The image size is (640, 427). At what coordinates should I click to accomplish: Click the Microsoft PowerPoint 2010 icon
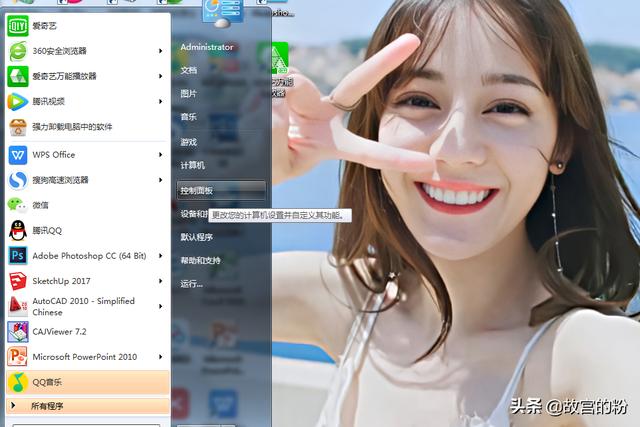18,356
